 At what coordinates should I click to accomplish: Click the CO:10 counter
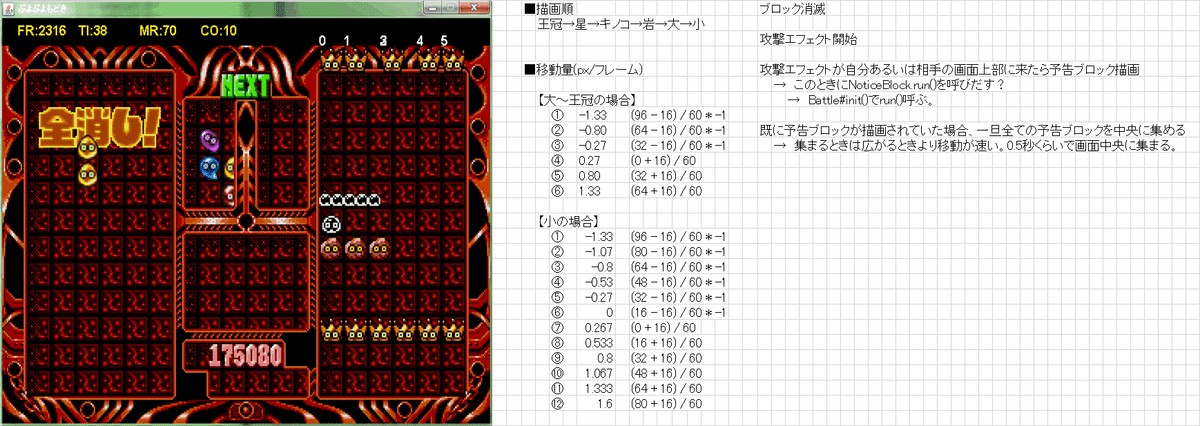click(219, 31)
